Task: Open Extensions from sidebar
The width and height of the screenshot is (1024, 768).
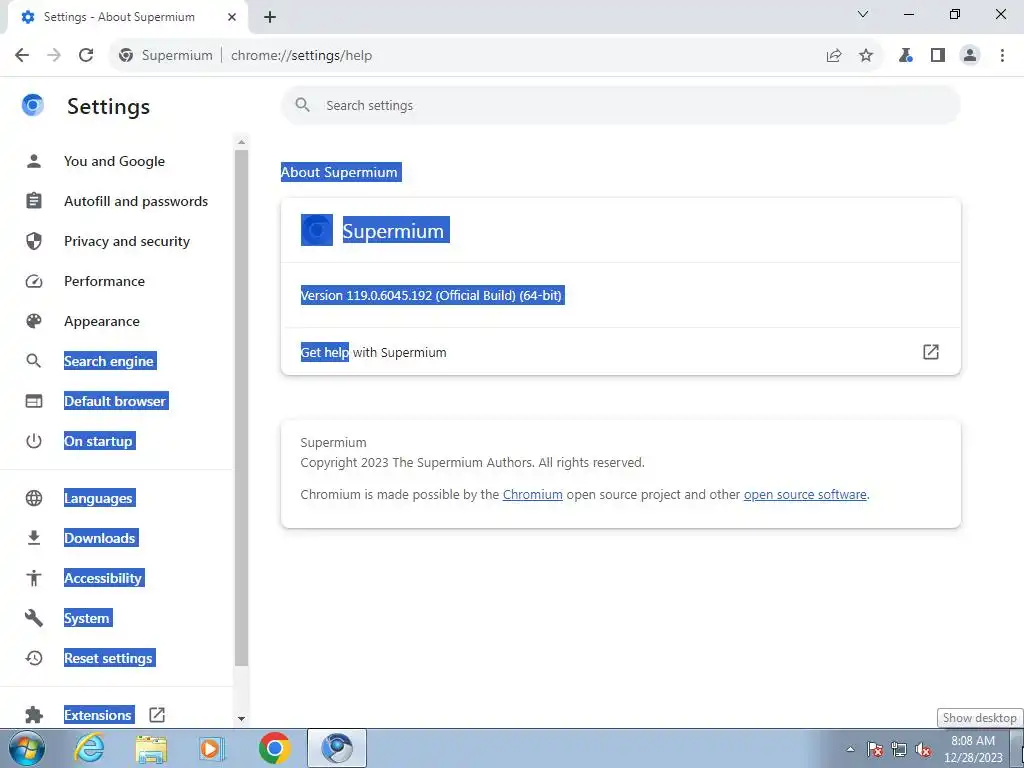Action: 98,715
